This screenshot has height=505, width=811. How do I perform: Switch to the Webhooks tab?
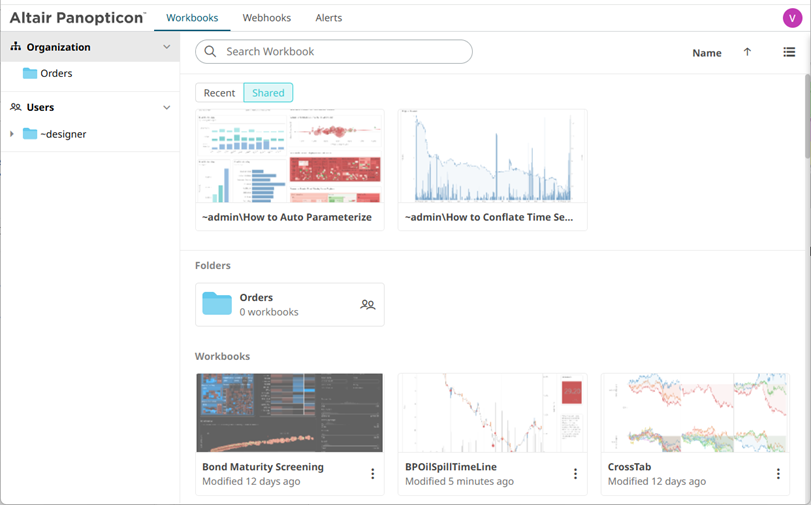click(267, 18)
